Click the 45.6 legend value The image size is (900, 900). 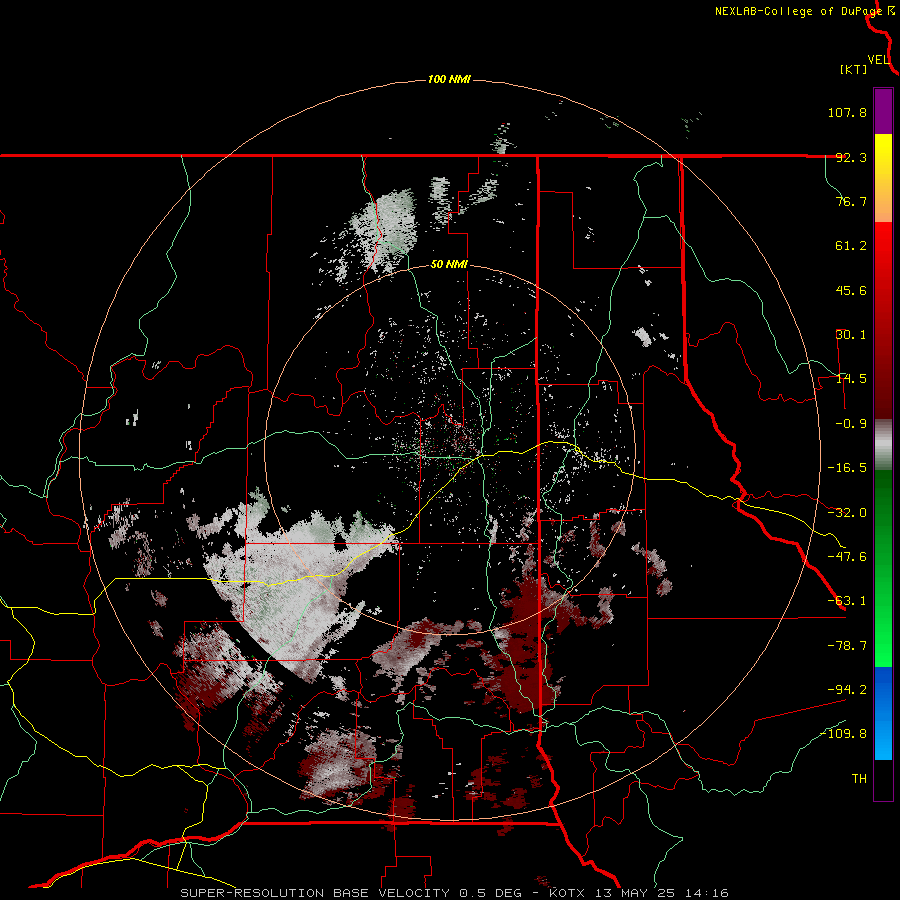851,290
